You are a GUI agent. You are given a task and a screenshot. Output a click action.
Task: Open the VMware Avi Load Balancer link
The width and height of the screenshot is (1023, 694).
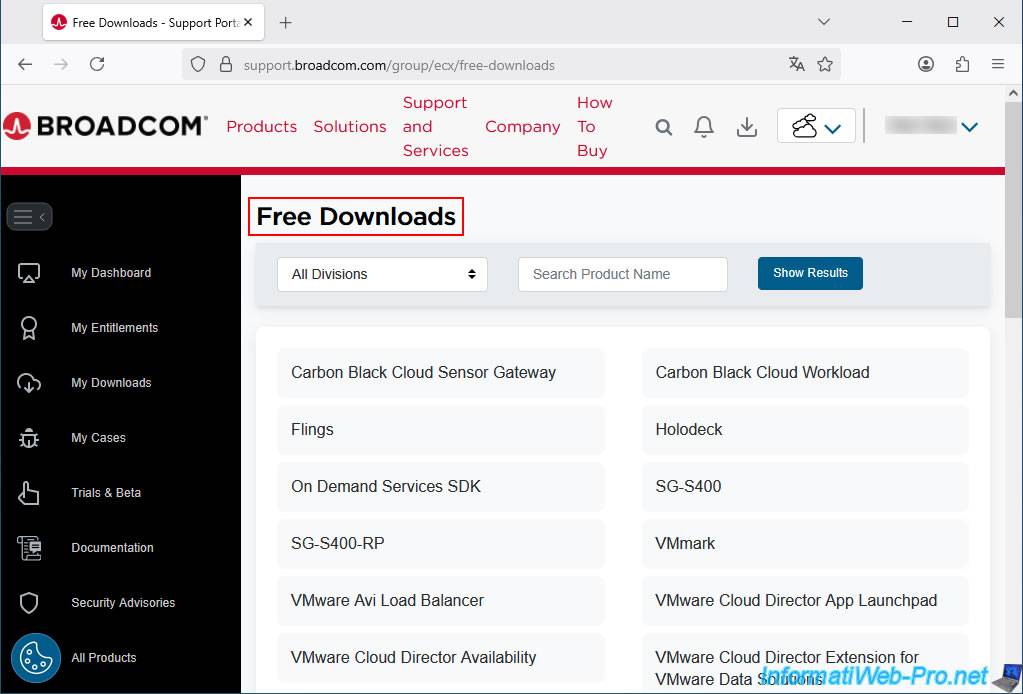387,601
